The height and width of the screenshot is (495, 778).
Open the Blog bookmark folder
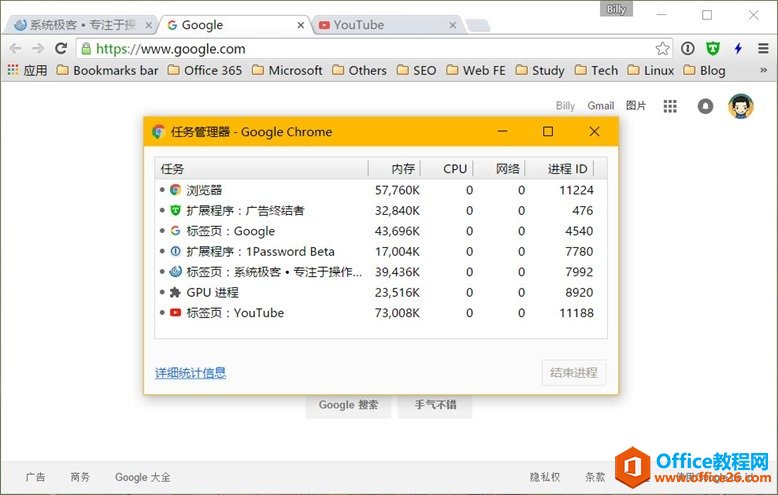point(704,70)
